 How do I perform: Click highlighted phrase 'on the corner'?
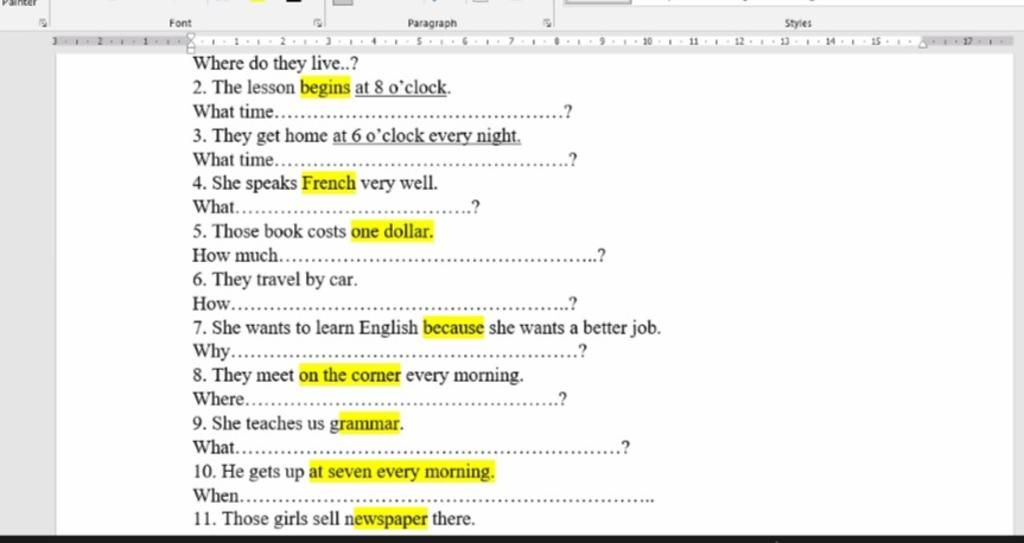349,376
